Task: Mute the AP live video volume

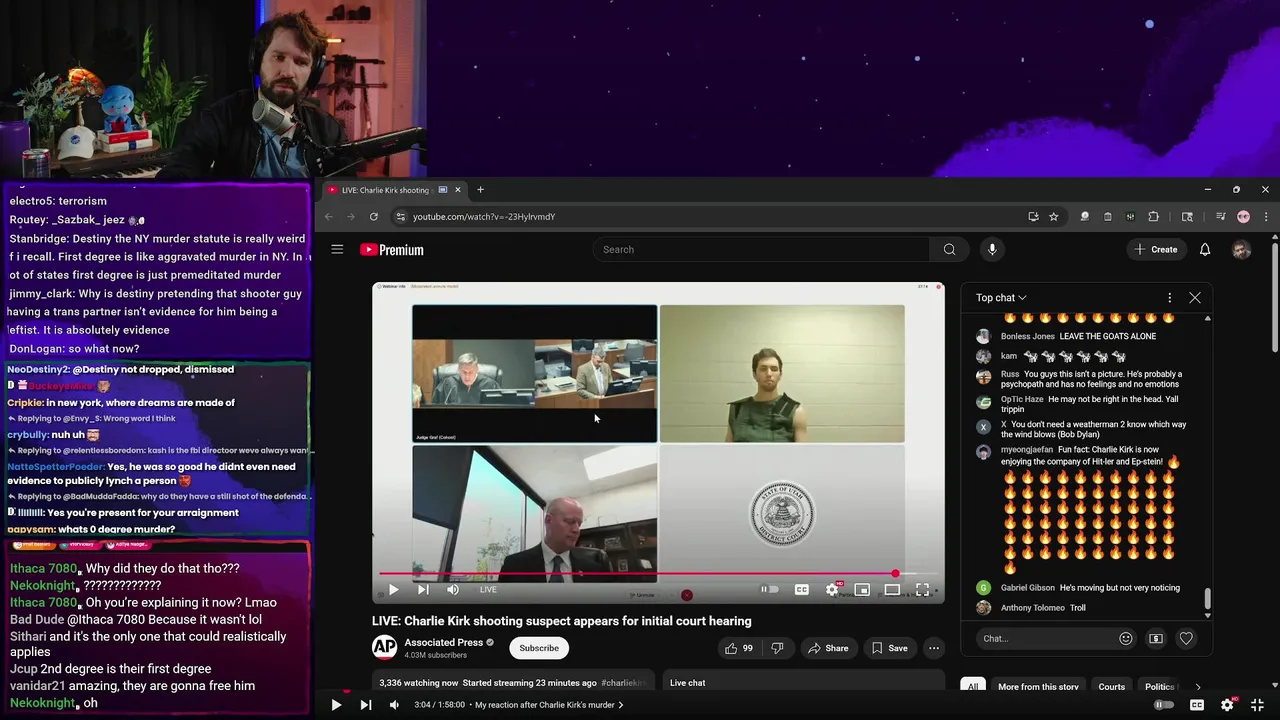Action: [x=453, y=589]
